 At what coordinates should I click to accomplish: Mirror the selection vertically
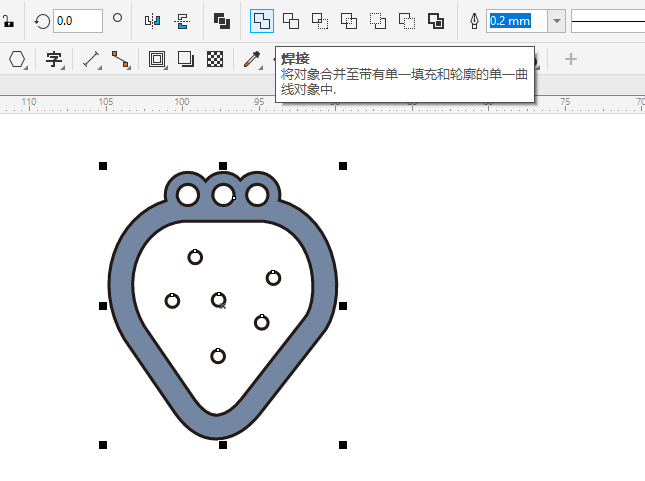pyautogui.click(x=182, y=21)
